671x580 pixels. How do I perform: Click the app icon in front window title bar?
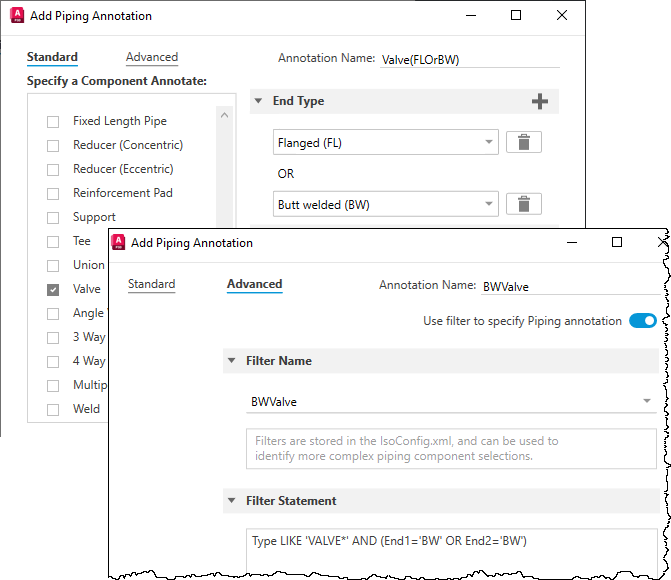118,242
